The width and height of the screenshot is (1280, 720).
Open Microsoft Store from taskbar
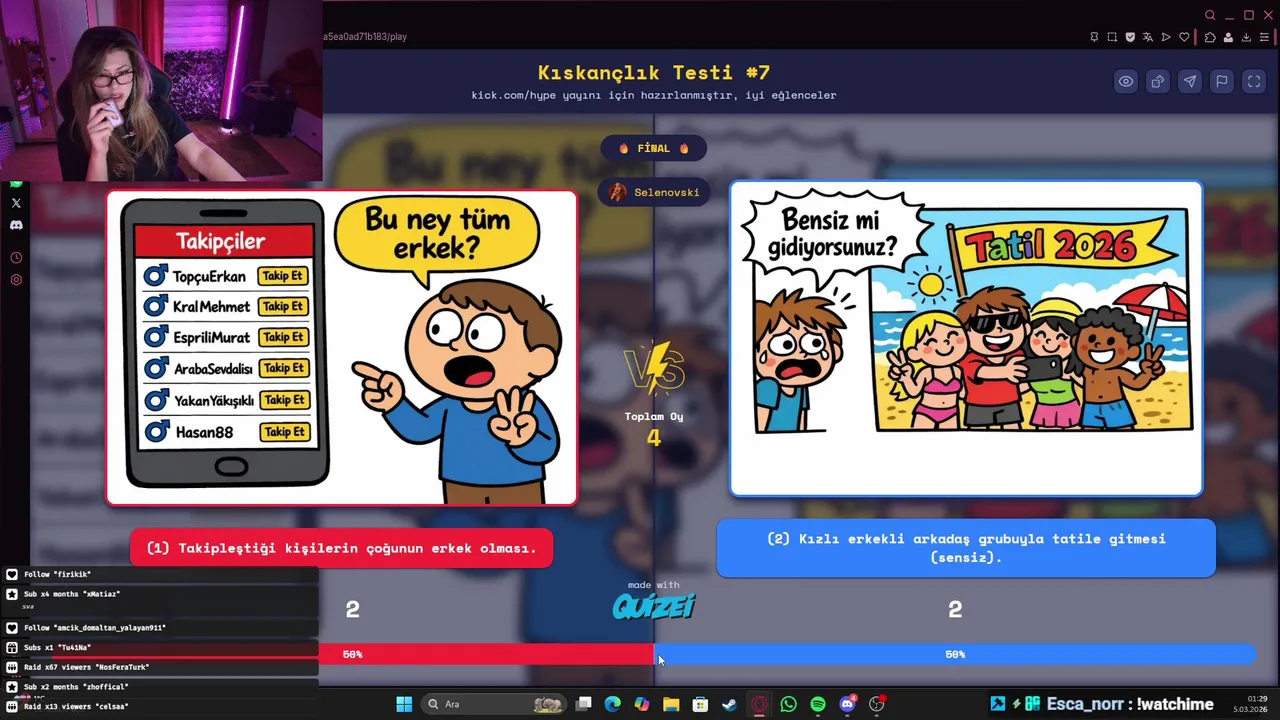coord(700,704)
